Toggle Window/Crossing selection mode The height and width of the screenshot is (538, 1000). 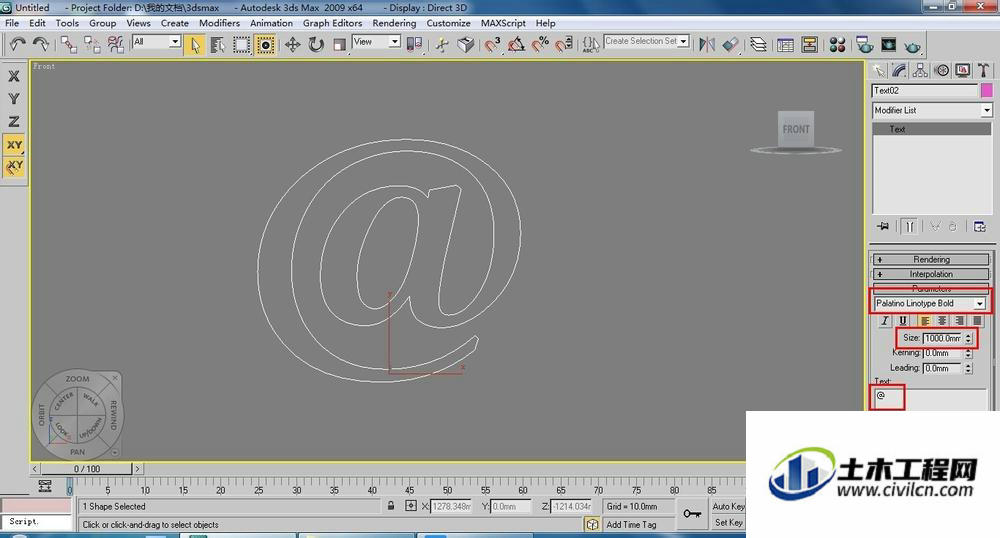click(265, 45)
